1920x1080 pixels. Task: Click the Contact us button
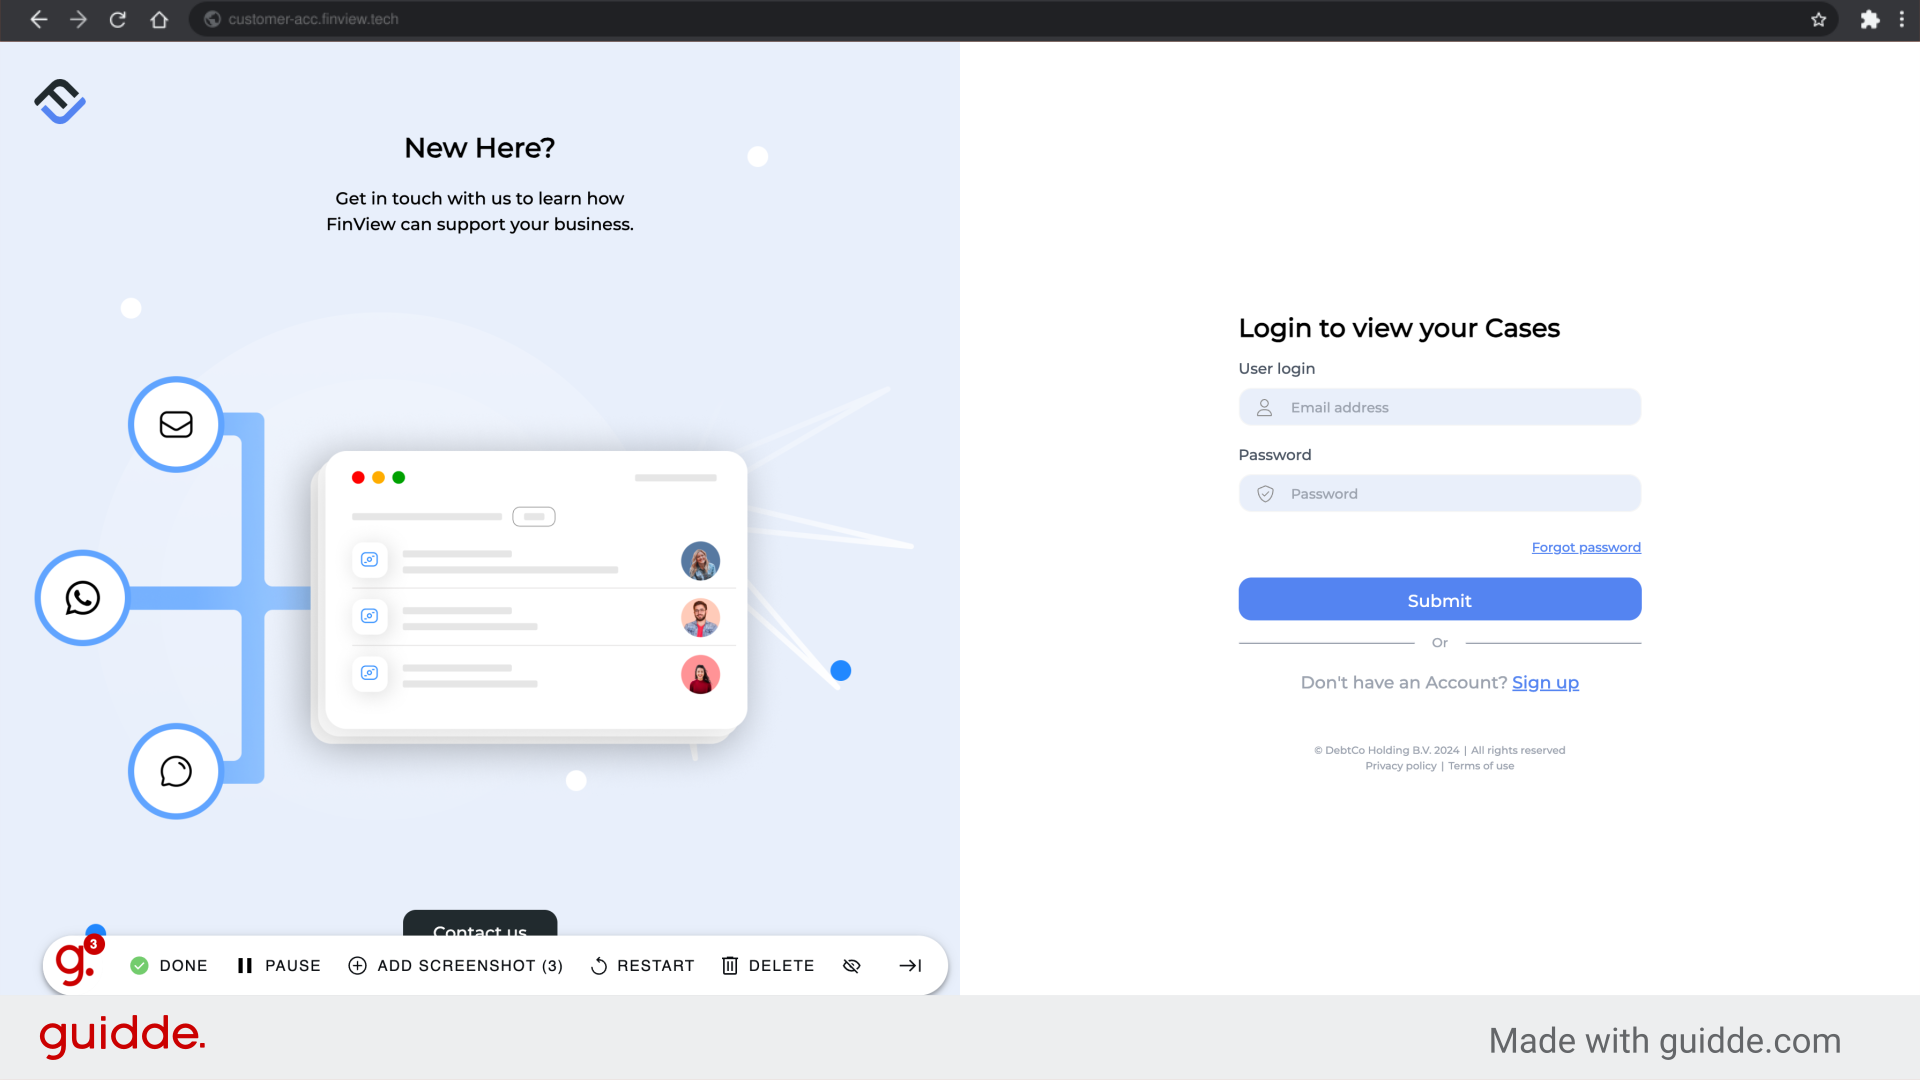(x=479, y=932)
